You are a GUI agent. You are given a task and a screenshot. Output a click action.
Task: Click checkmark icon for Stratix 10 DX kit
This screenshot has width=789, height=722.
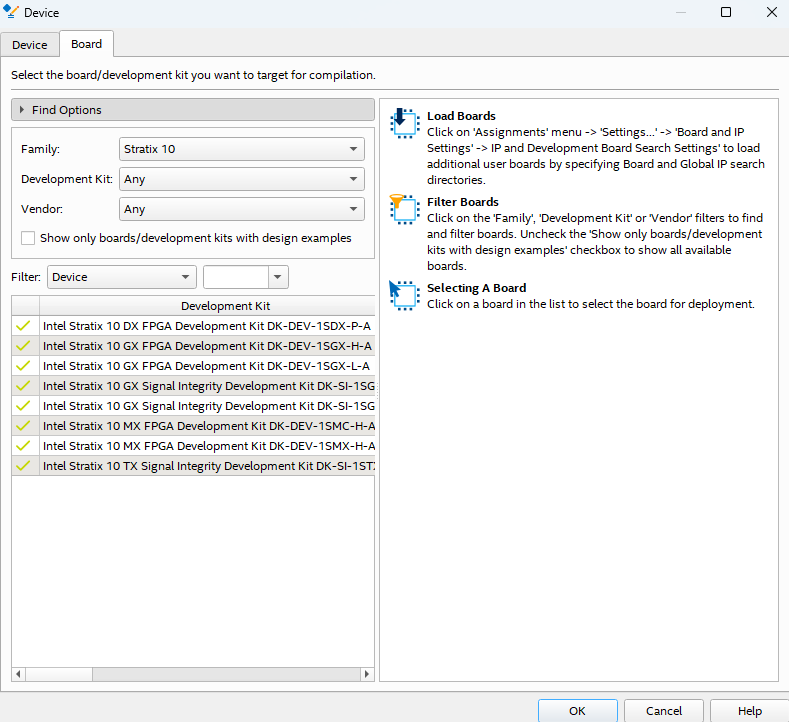coord(24,326)
